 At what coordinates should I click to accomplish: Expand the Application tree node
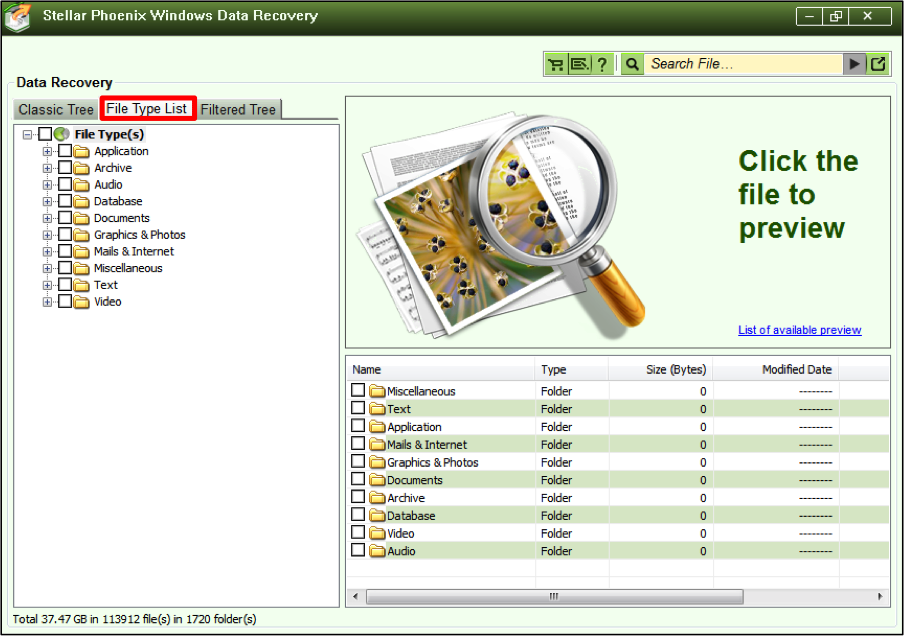[x=47, y=152]
